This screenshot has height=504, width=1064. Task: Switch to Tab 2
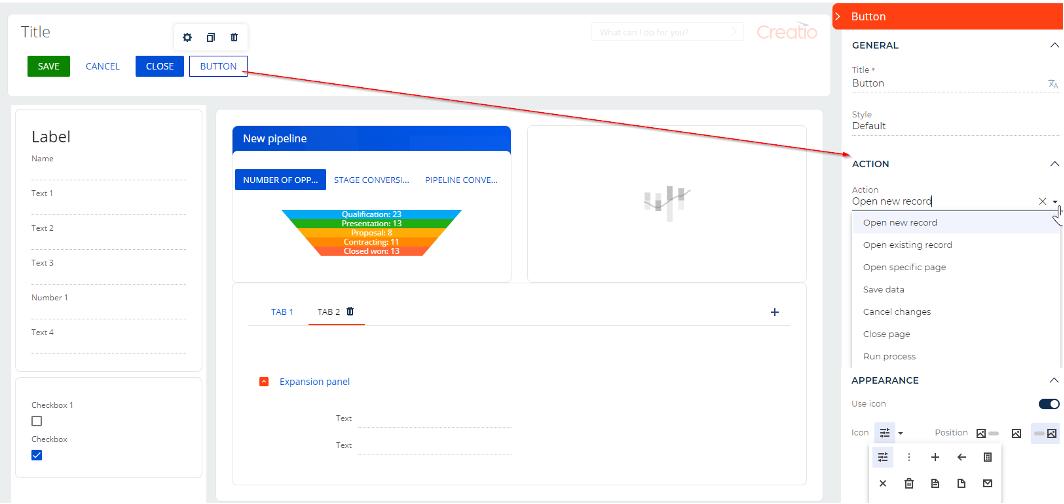pyautogui.click(x=328, y=312)
